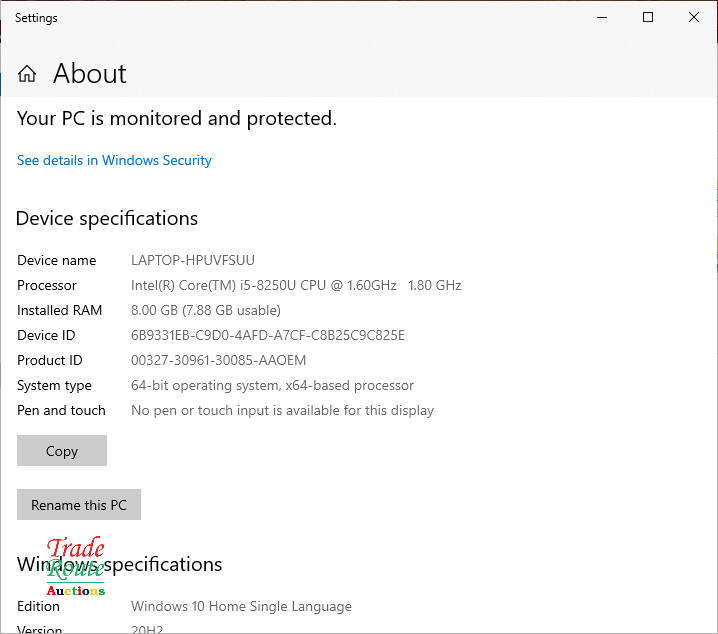Click the Settings title in title bar
The width and height of the screenshot is (718, 634).
[x=36, y=18]
